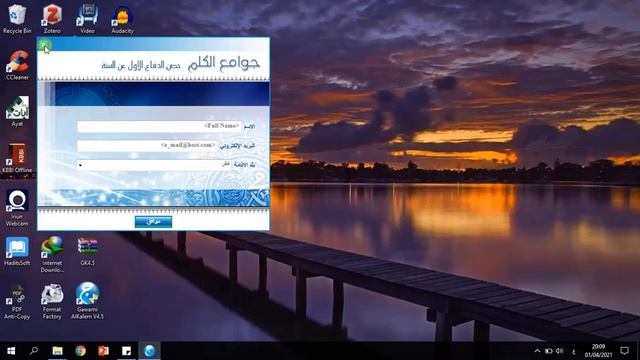Launch HadithSoft from the desktop
Image resolution: width=640 pixels, height=360 pixels.
17,251
